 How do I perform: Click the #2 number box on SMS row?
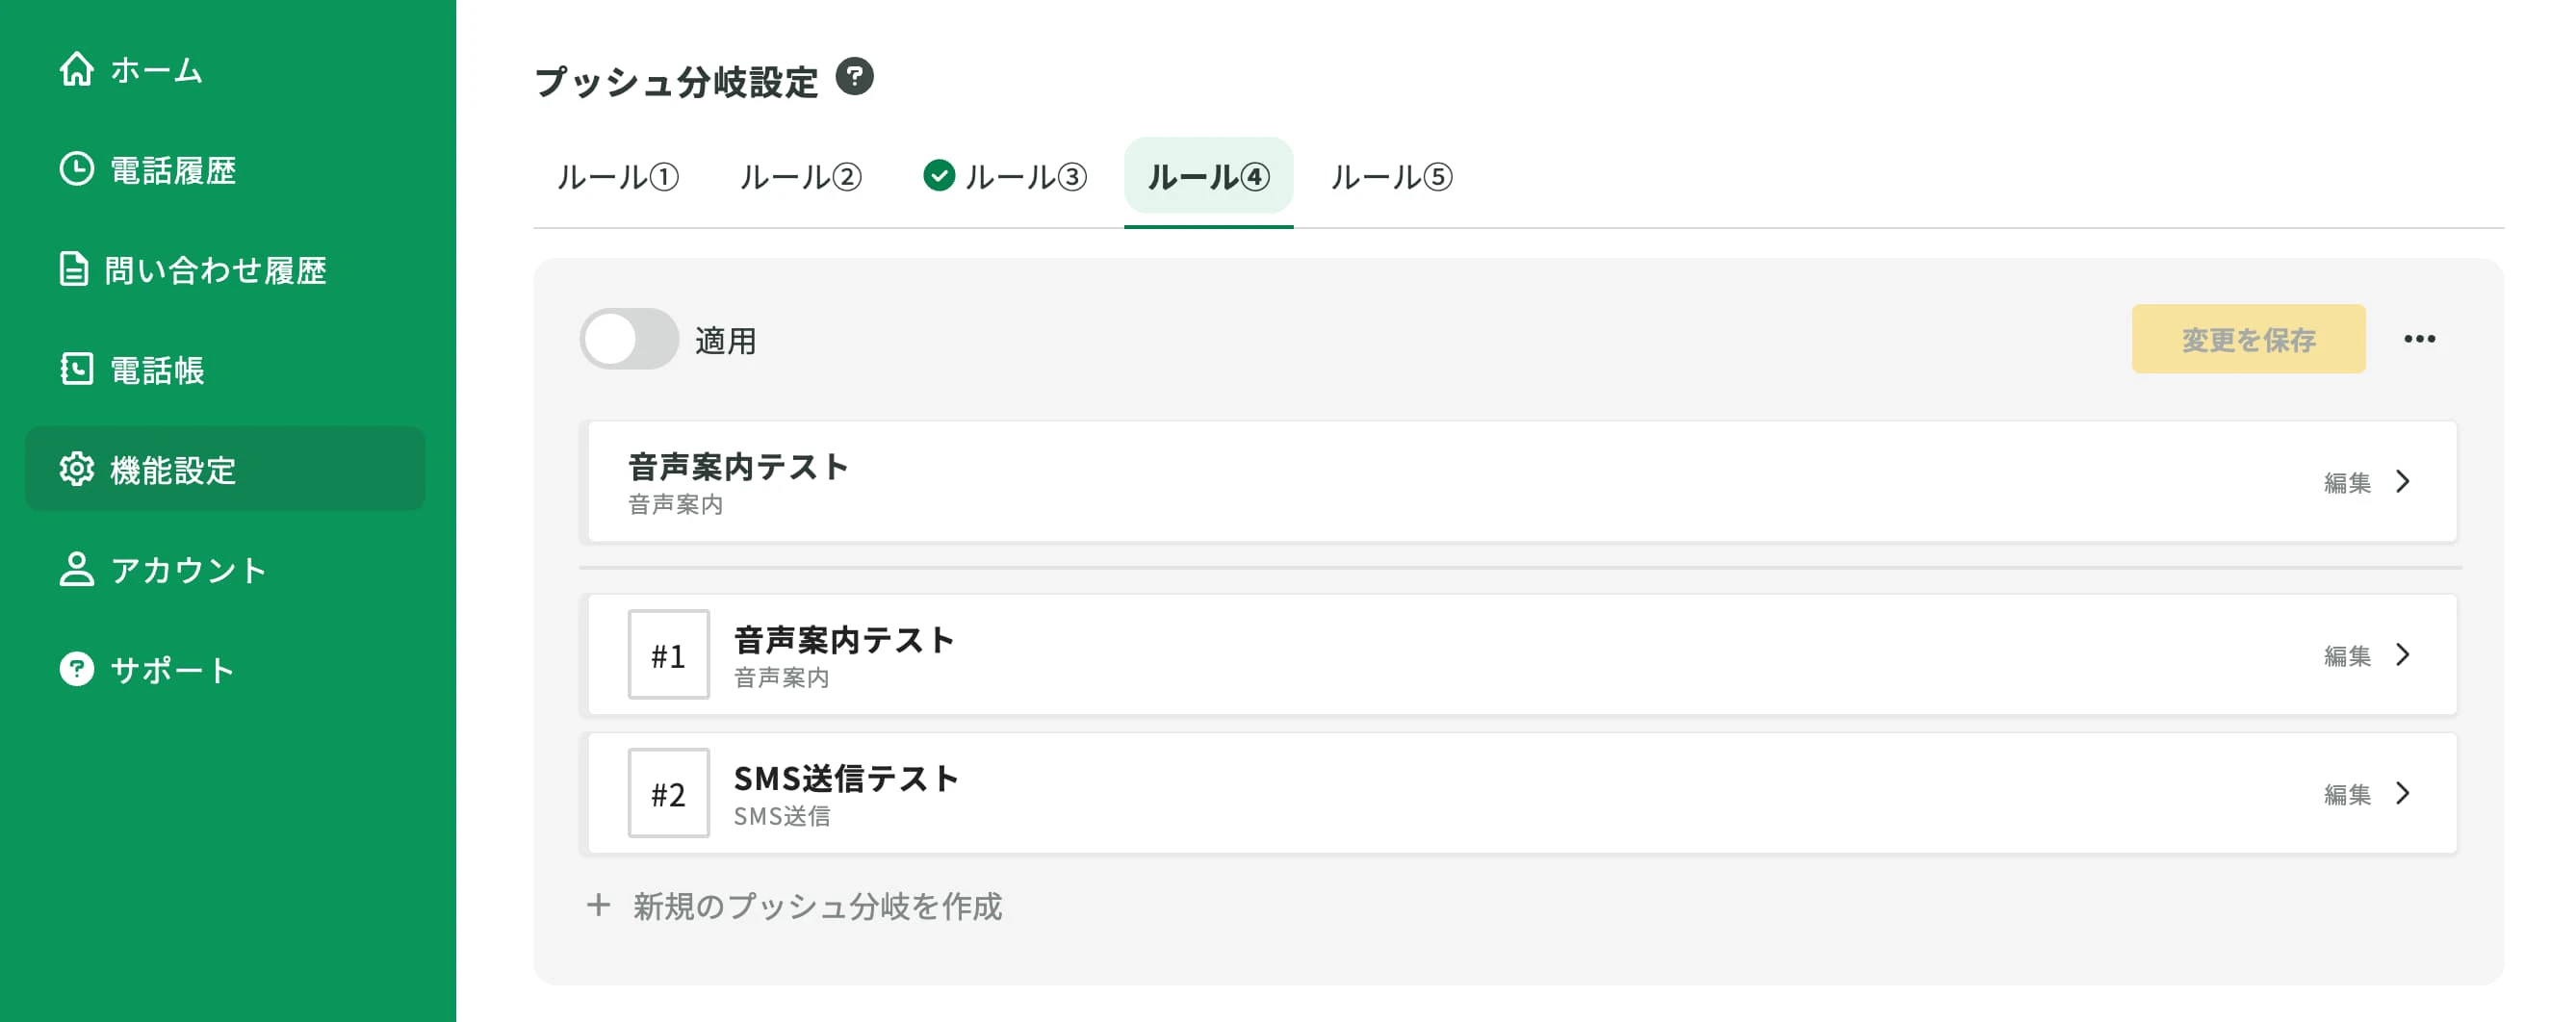668,794
